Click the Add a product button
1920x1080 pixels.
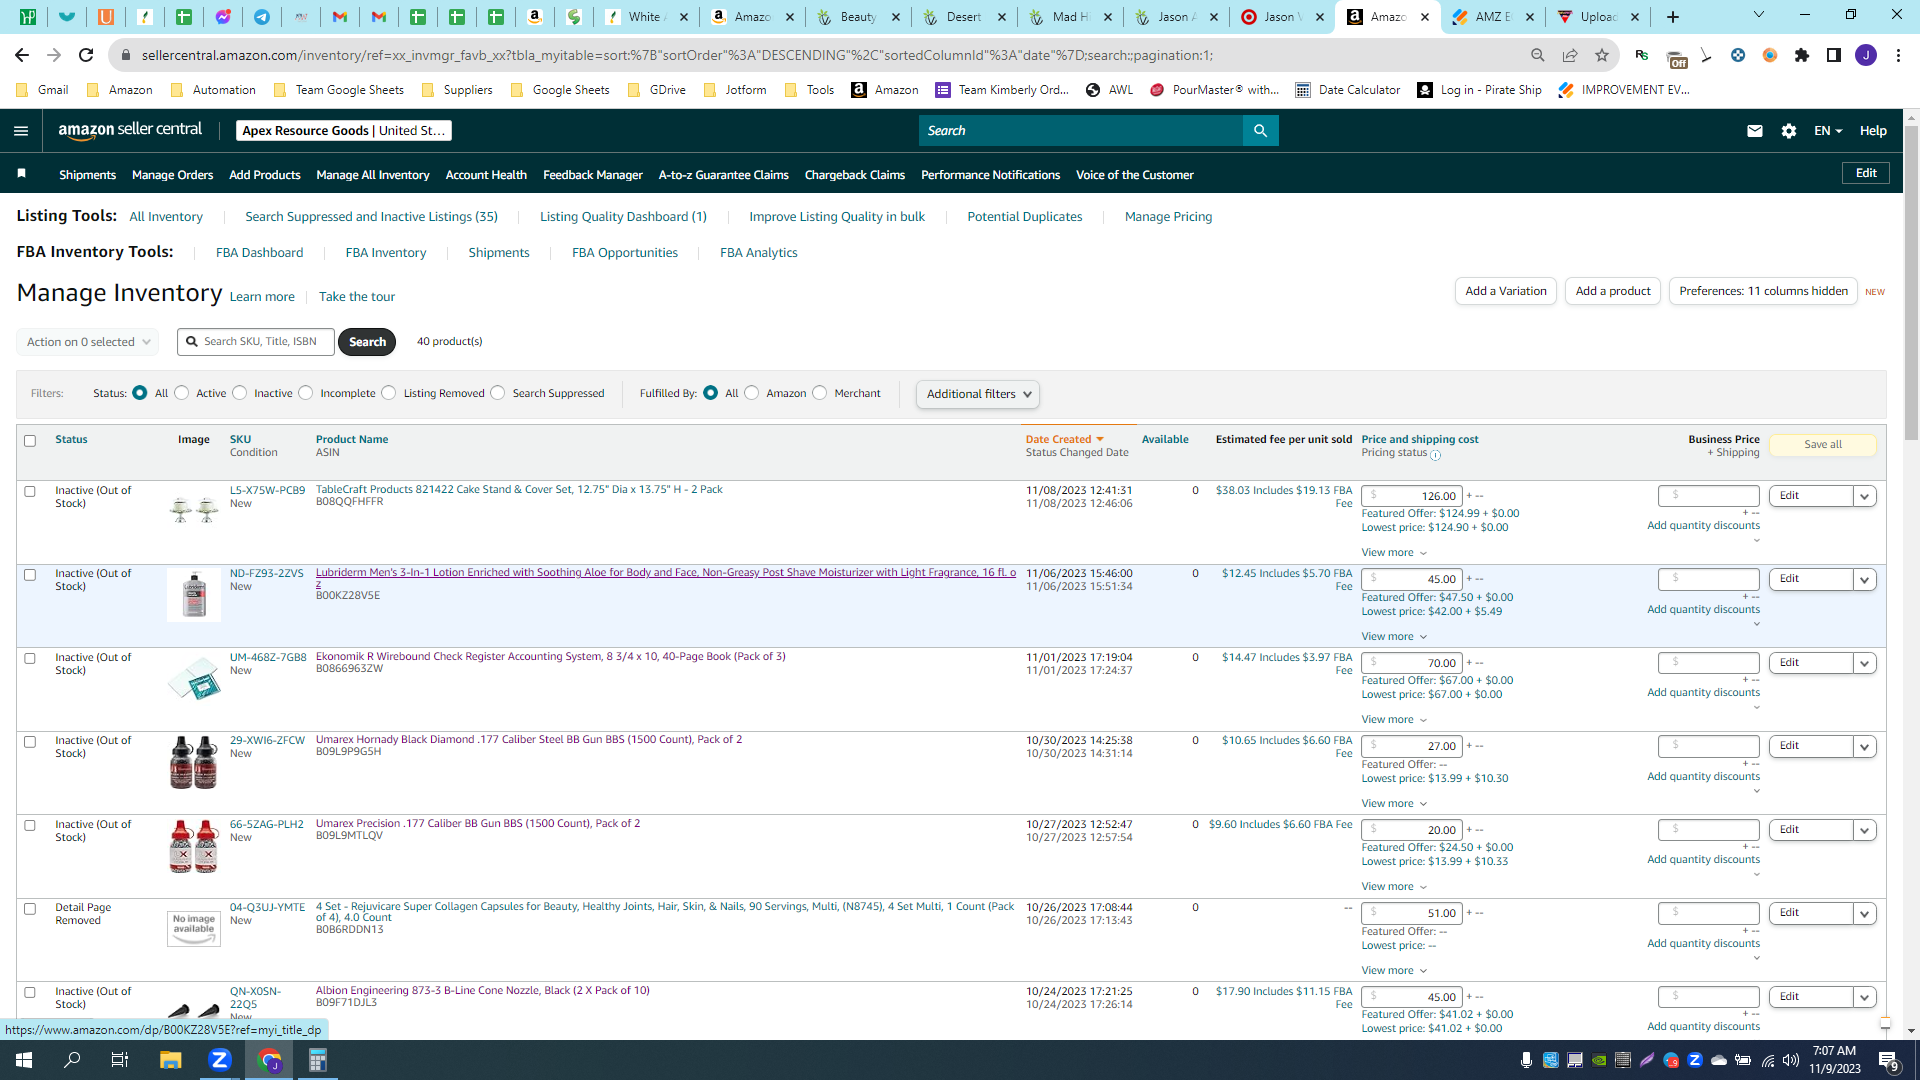1613,291
